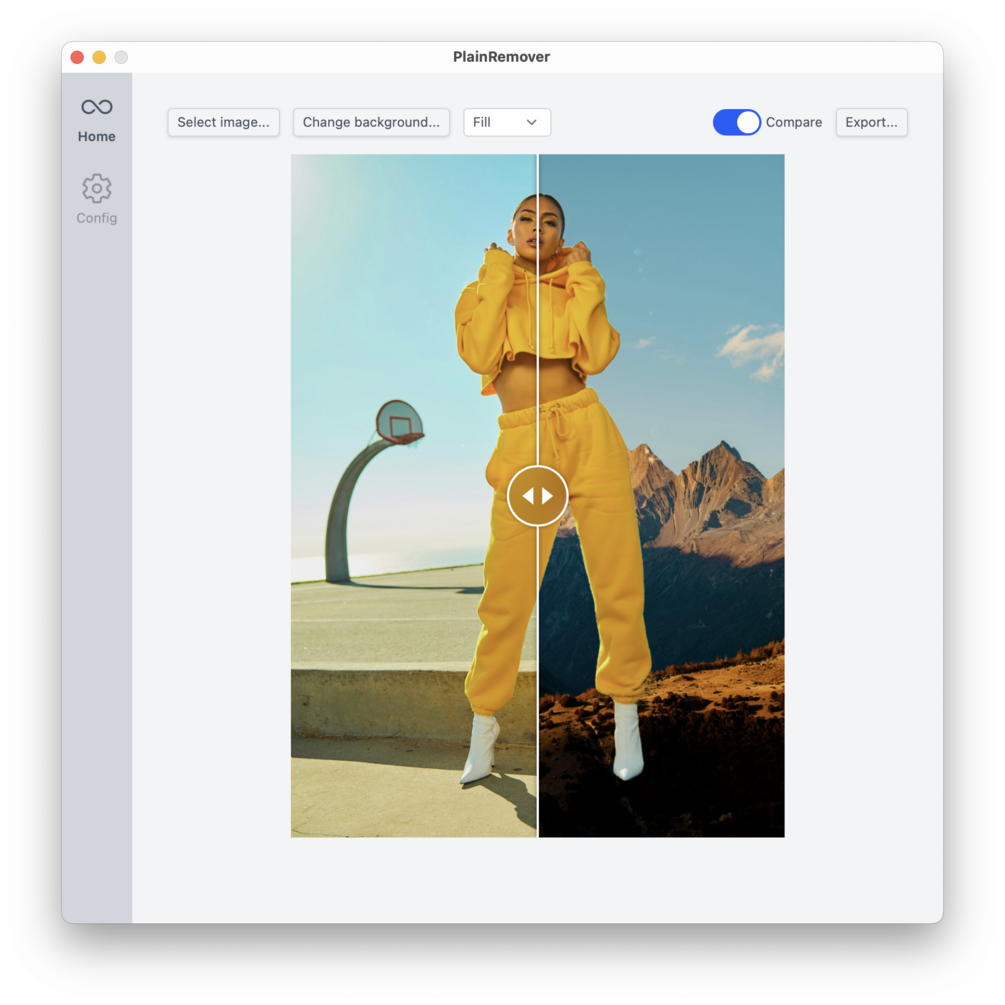
Task: Turn off the Compare toggle switch
Action: pyautogui.click(x=736, y=122)
